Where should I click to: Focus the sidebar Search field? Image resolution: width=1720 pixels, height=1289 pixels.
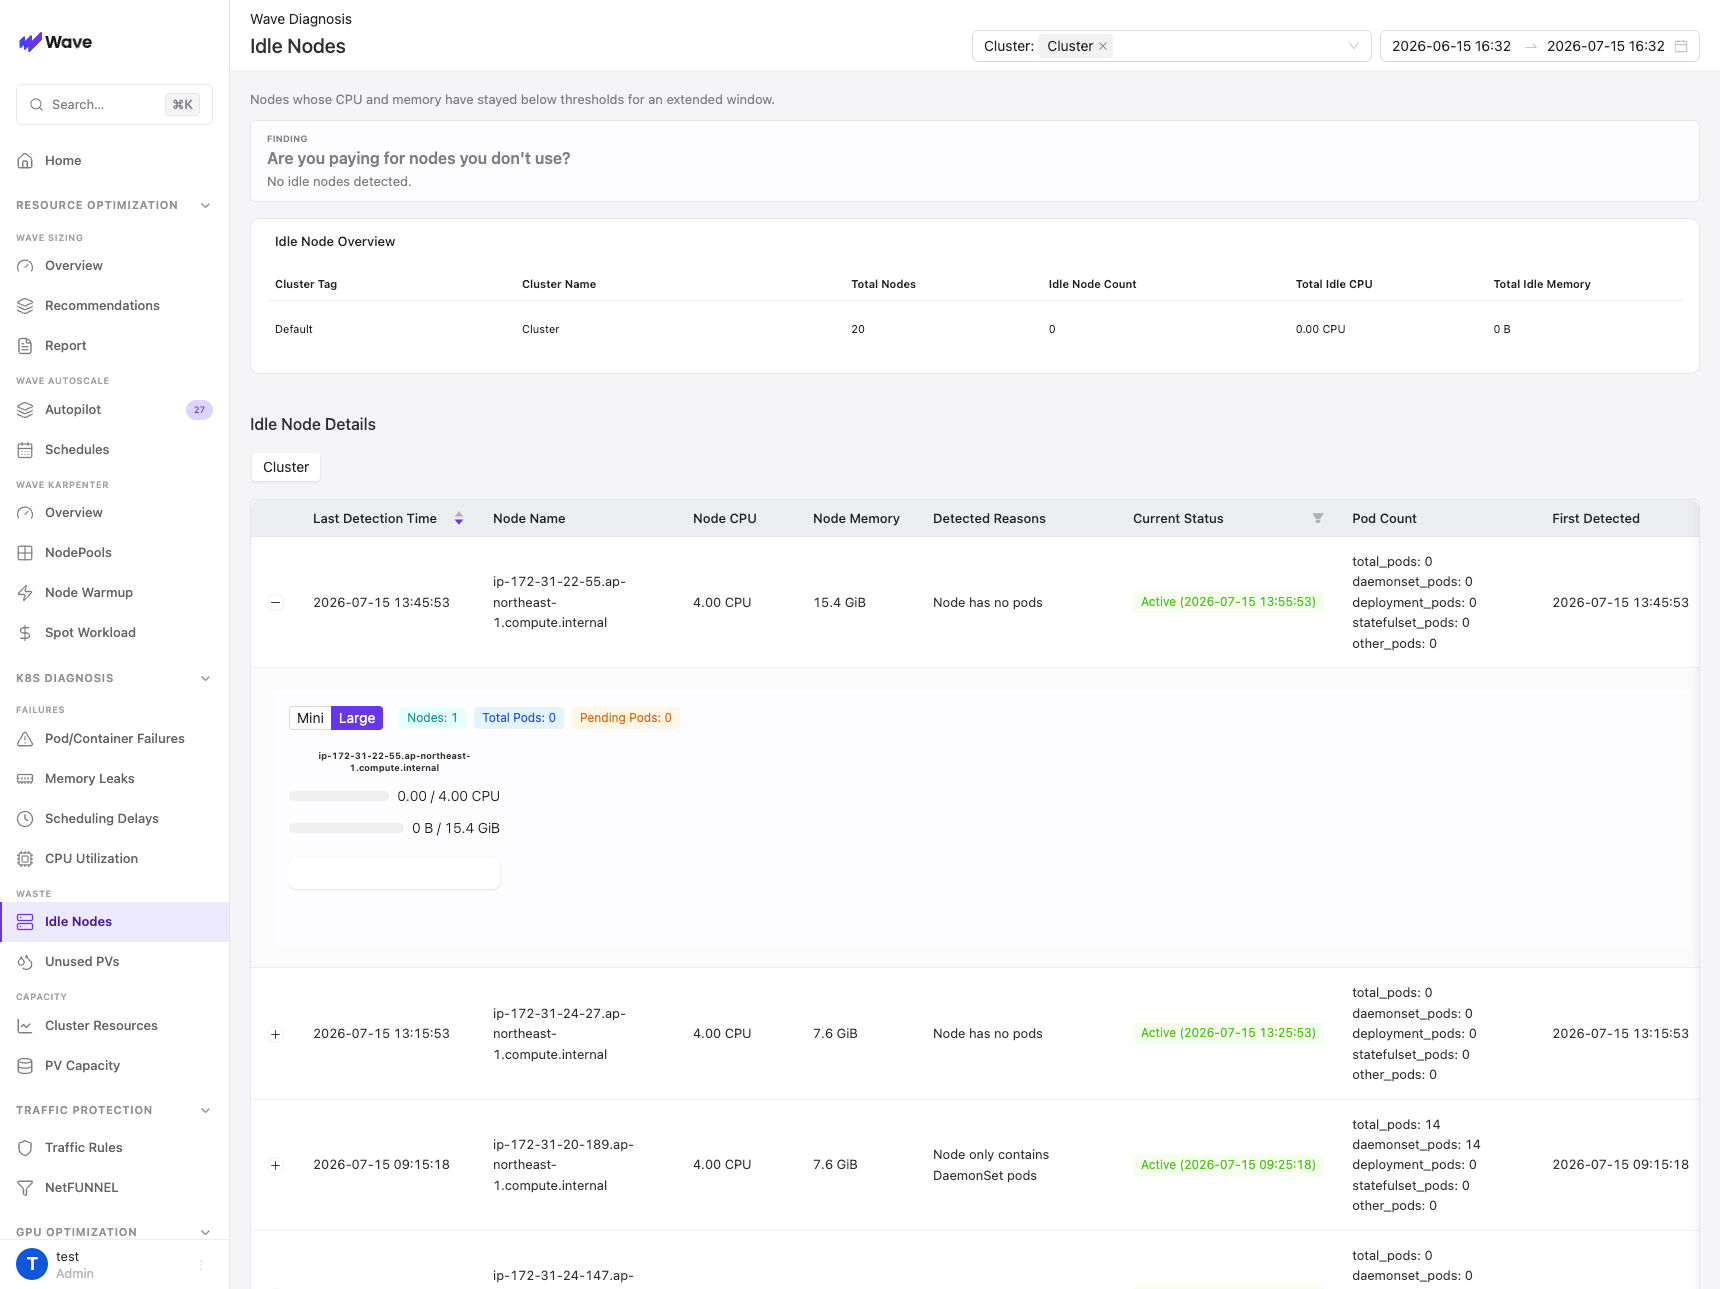(114, 105)
